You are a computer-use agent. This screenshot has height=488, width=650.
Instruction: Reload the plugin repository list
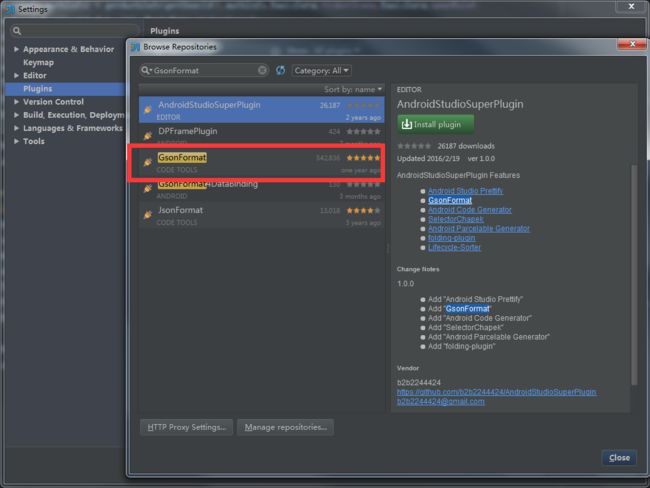(280, 70)
